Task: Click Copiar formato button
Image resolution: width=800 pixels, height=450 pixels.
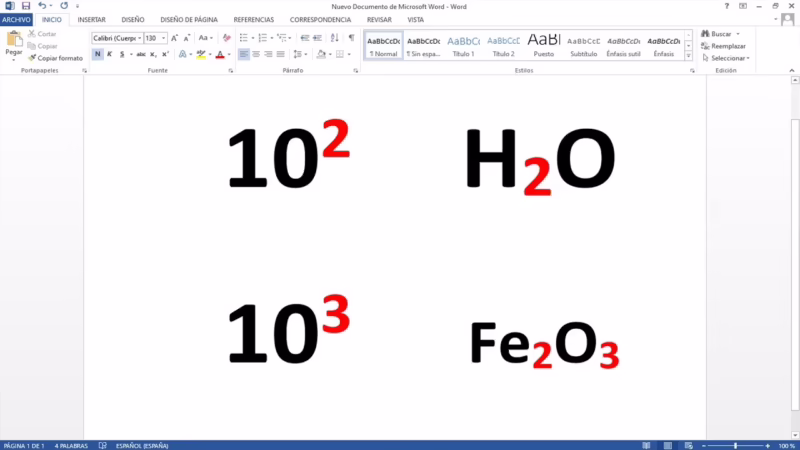Action: pyautogui.click(x=55, y=58)
